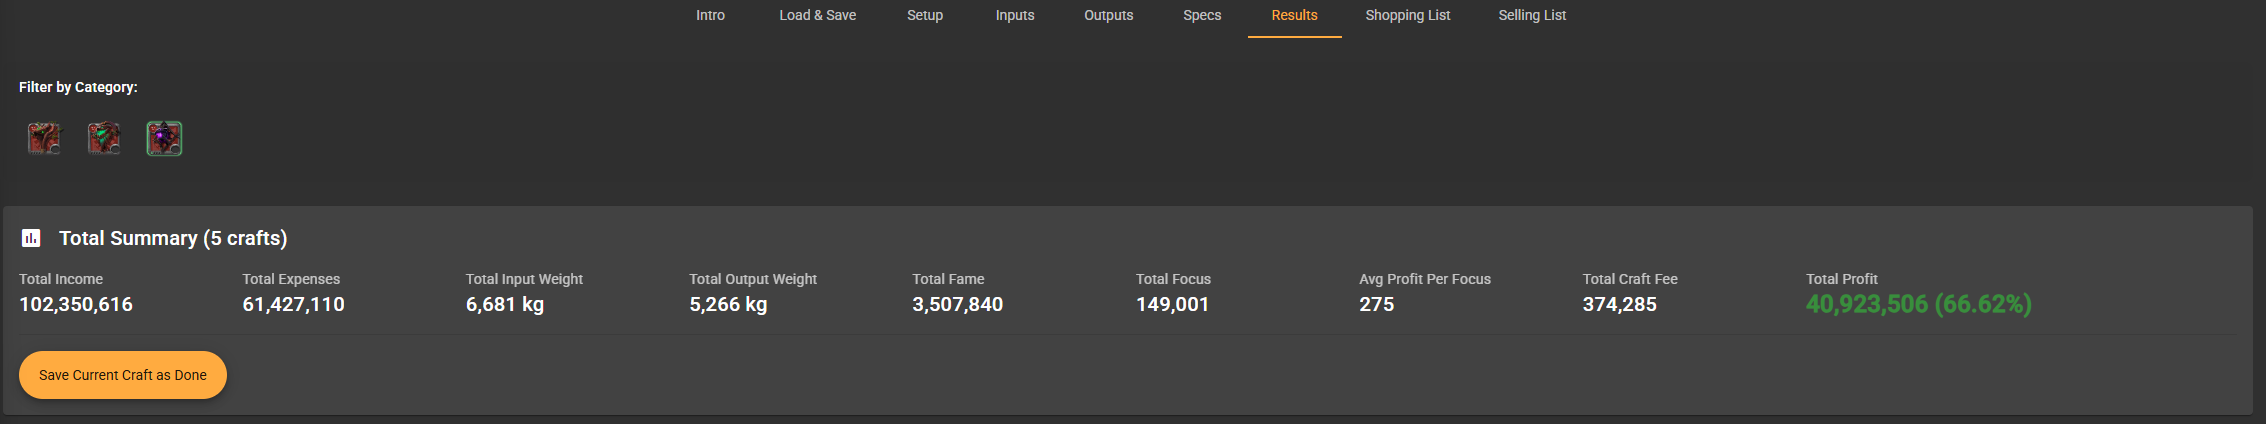Open the Shopping List tab
Viewport: 2266px width, 424px height.
click(1407, 15)
